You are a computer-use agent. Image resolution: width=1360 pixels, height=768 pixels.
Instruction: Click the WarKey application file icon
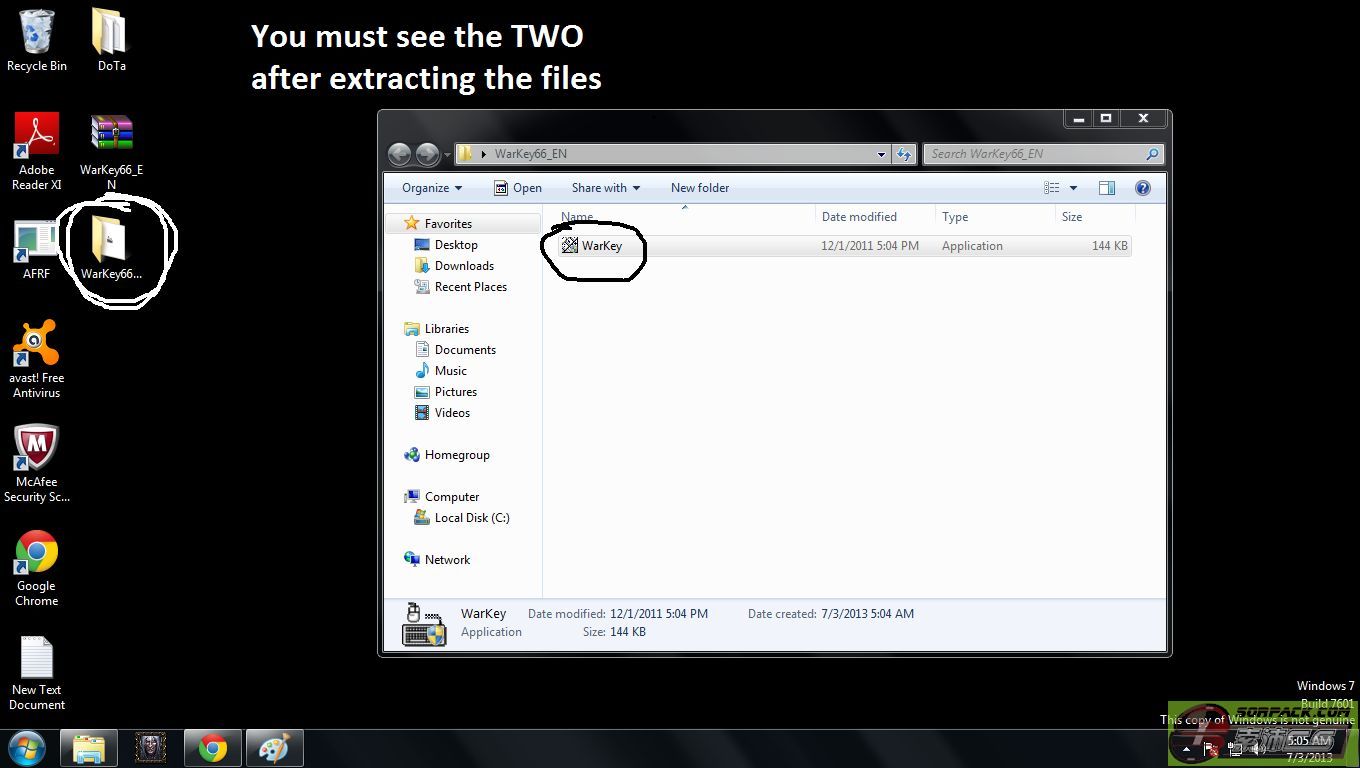point(570,245)
